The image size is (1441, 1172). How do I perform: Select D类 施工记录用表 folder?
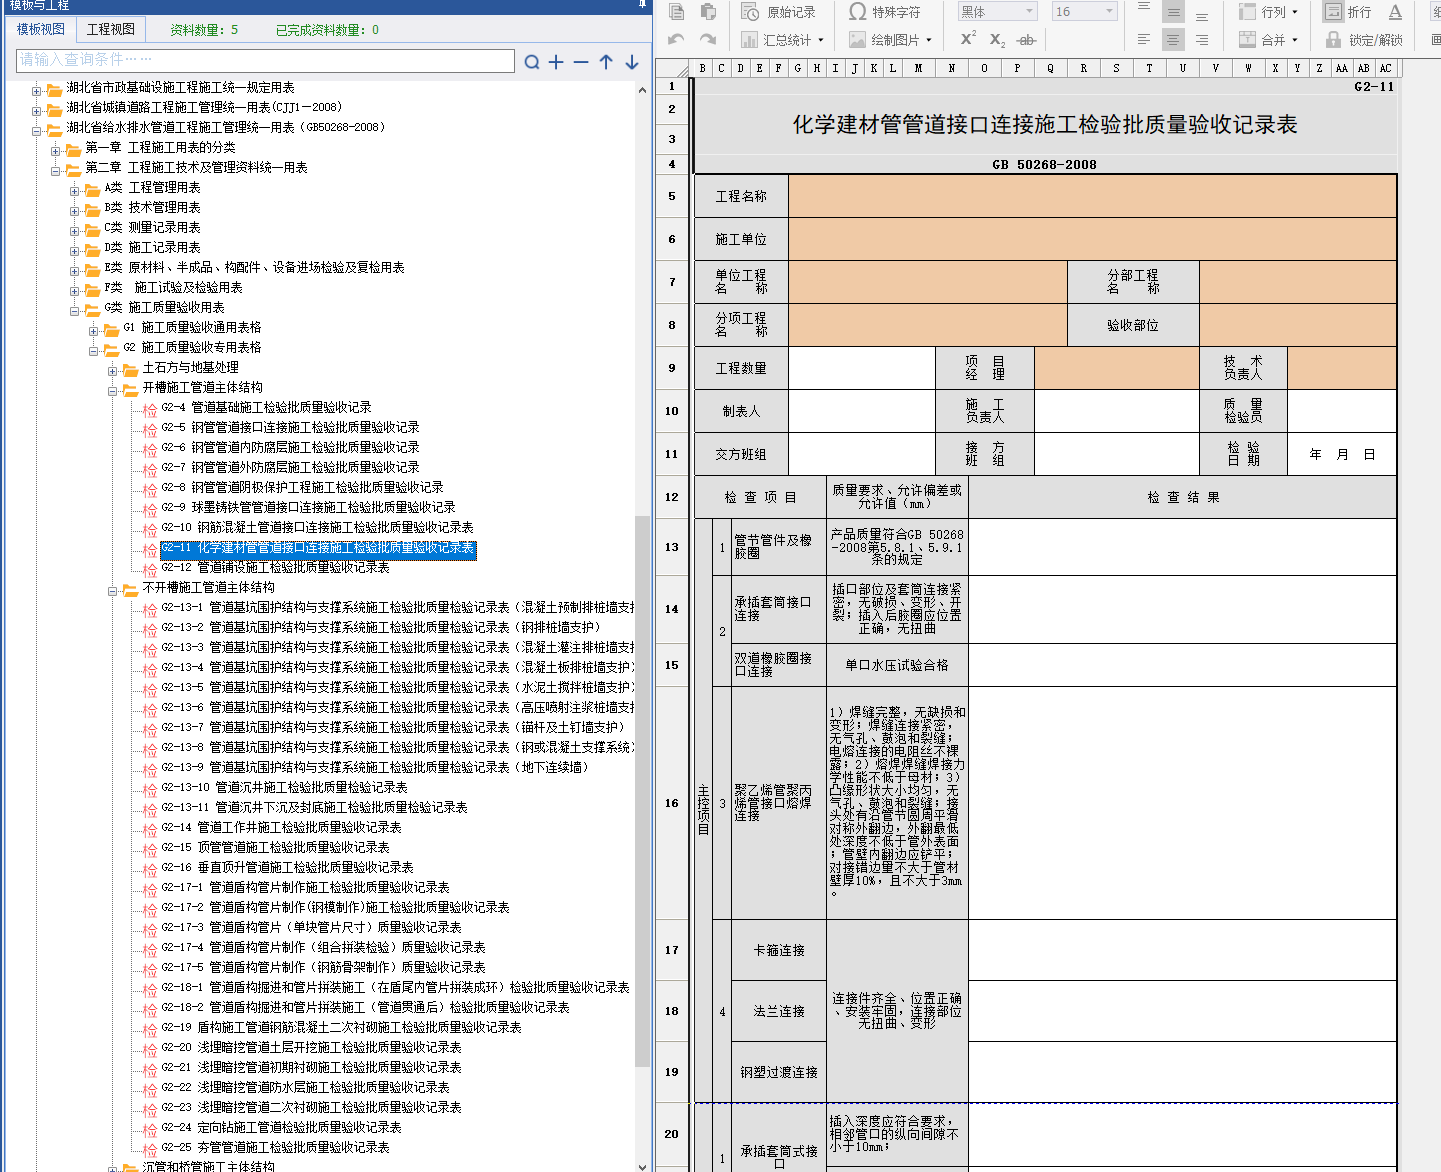[x=152, y=247]
